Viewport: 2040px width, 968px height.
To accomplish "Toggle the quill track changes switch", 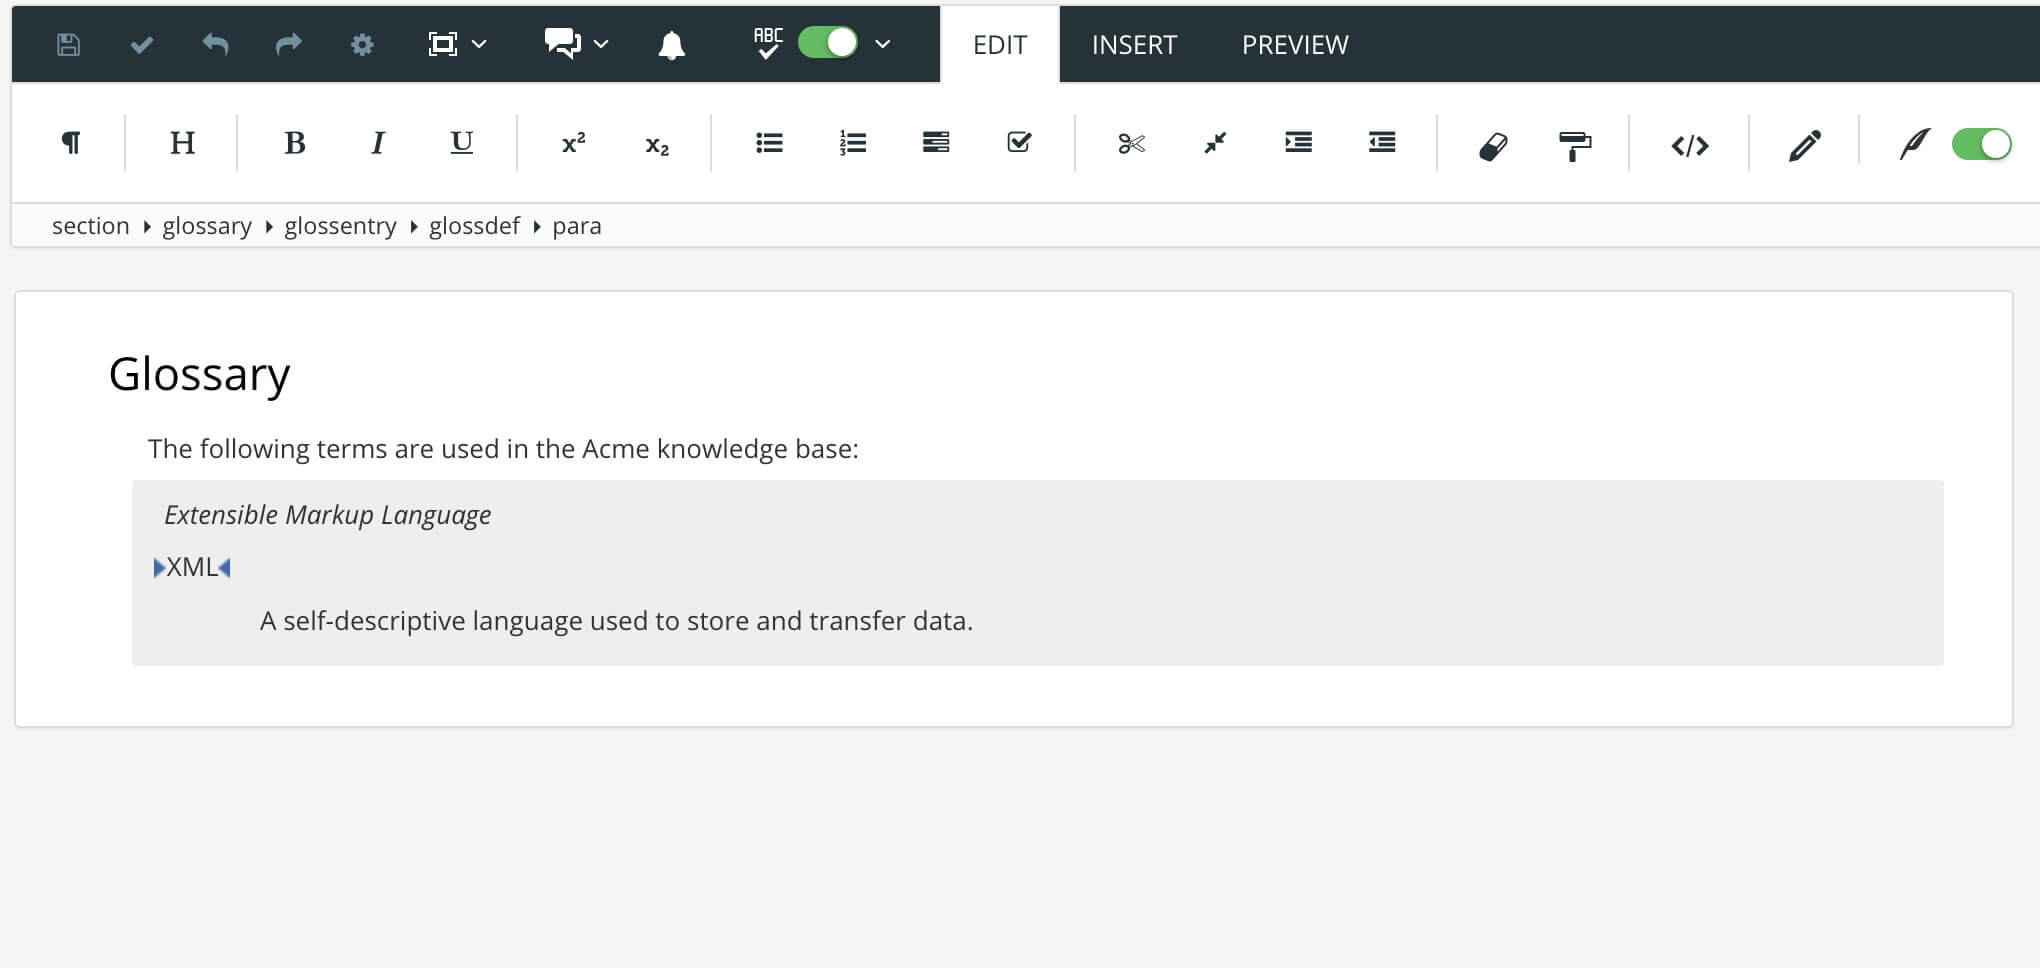I will [1980, 144].
